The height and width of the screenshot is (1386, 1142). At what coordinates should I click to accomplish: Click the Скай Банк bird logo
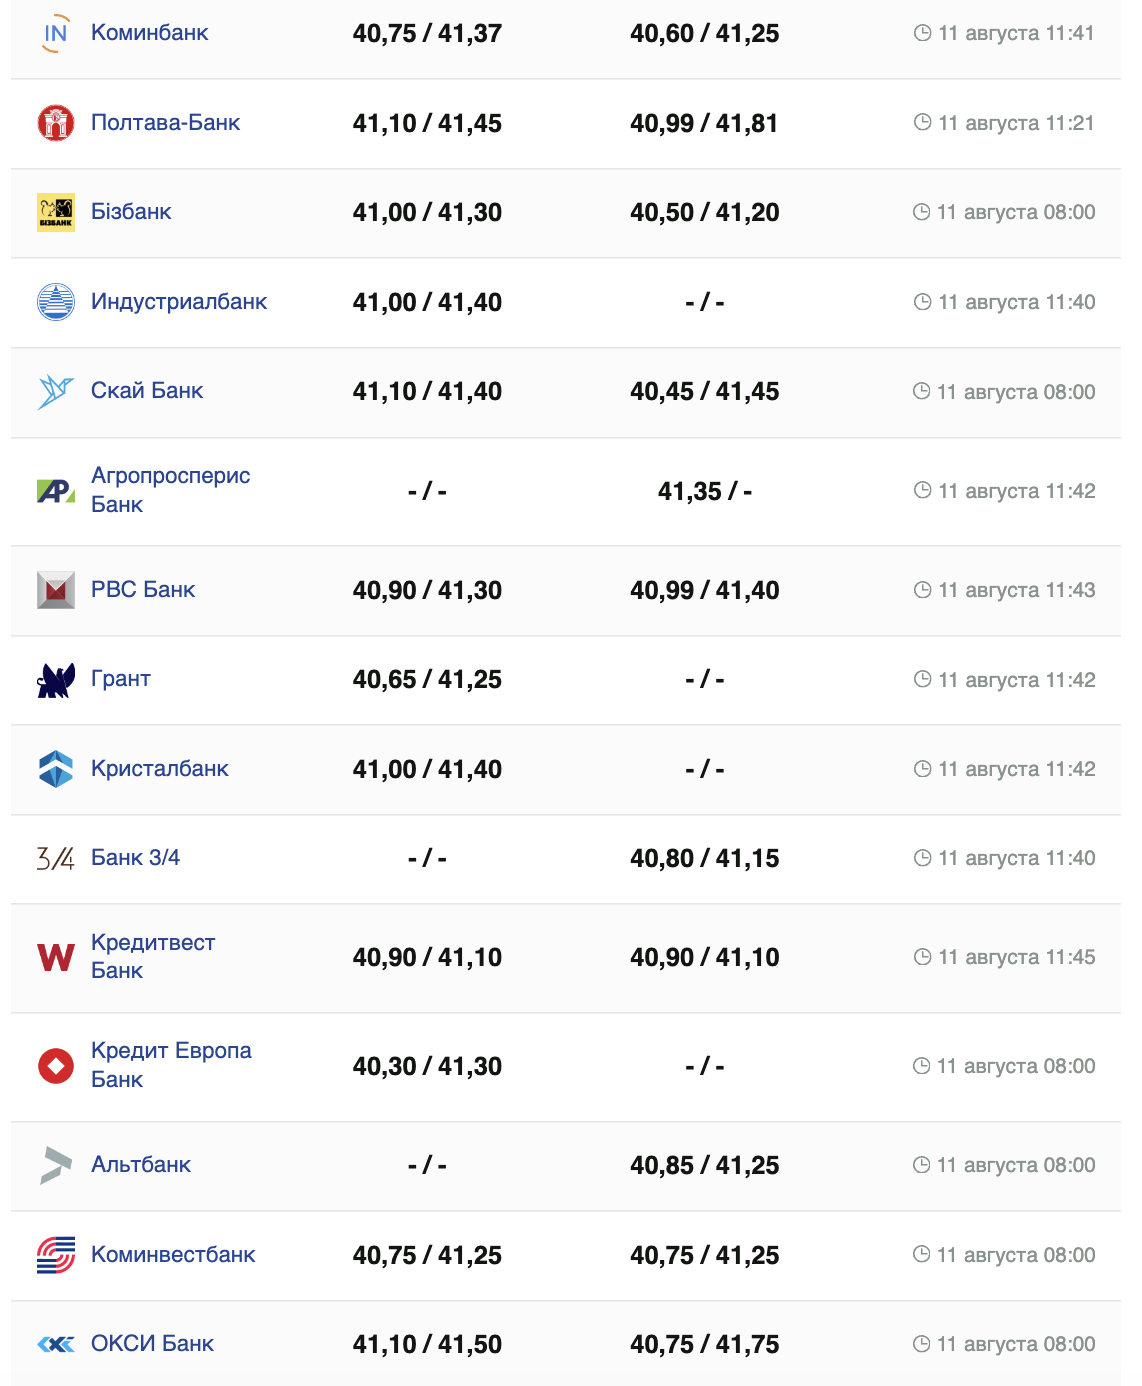click(56, 392)
